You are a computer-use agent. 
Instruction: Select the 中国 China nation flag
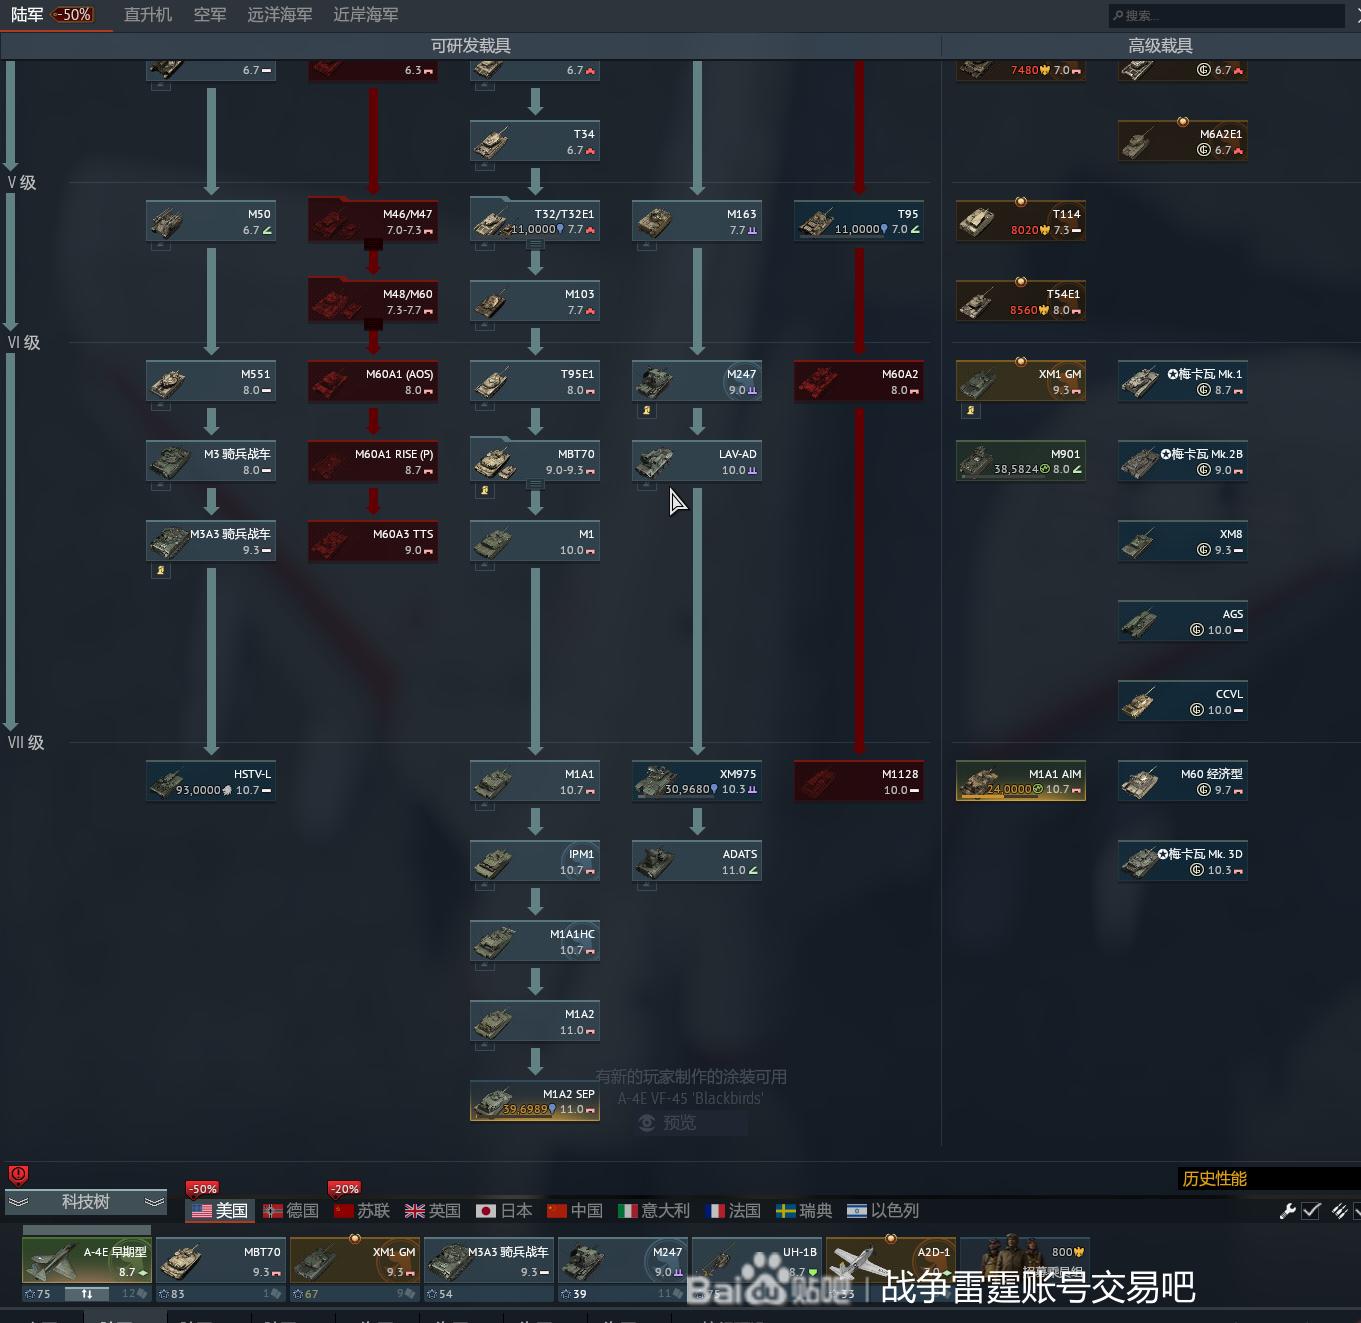click(575, 1210)
